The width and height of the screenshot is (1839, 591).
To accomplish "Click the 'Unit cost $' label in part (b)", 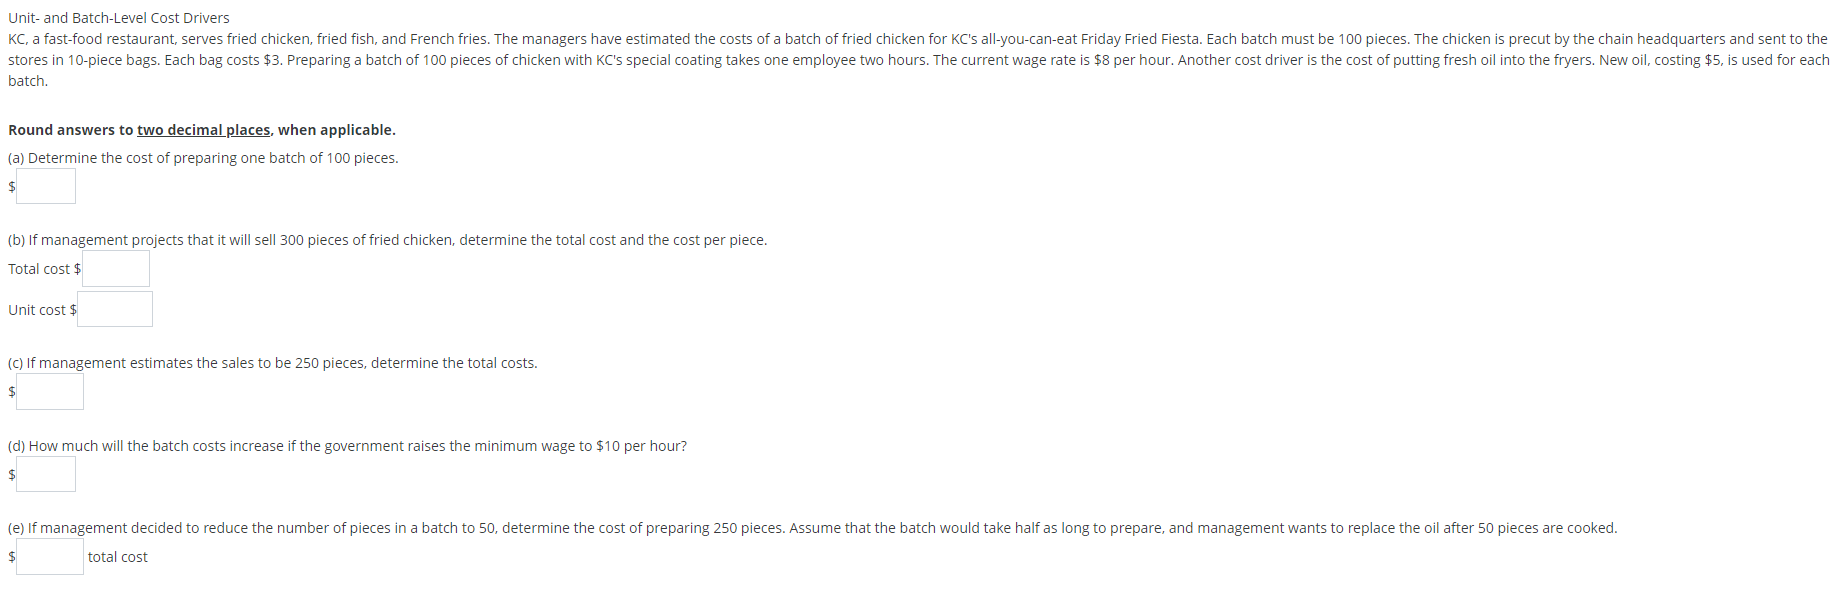I will (41, 309).
